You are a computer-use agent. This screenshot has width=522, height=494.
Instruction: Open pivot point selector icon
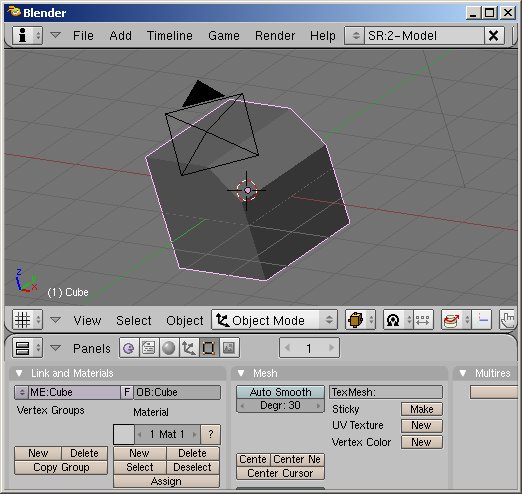pos(398,320)
